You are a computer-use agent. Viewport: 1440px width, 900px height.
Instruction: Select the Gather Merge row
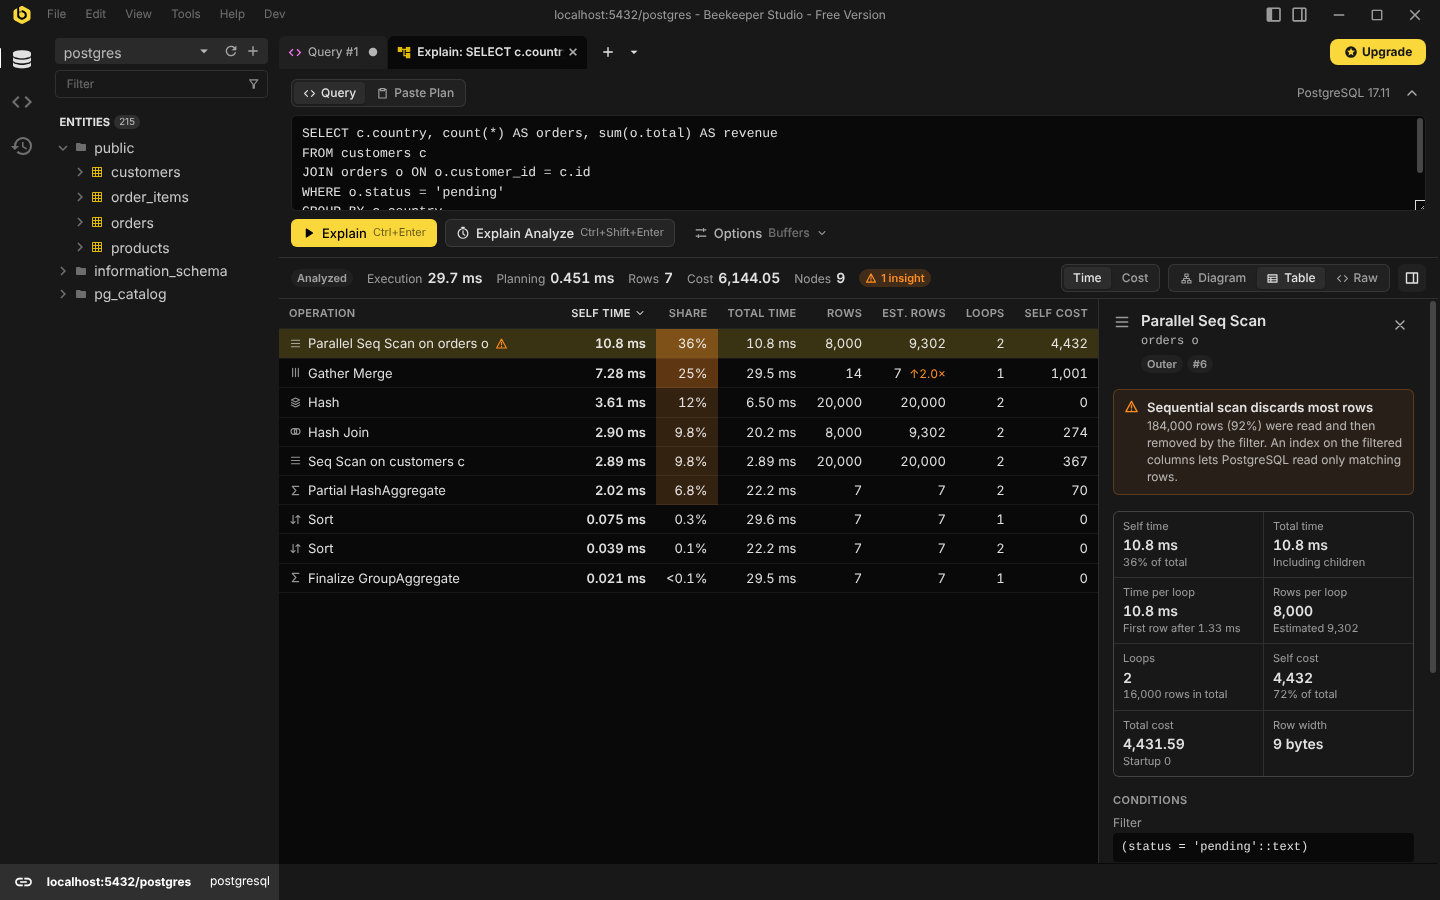[x=688, y=373]
